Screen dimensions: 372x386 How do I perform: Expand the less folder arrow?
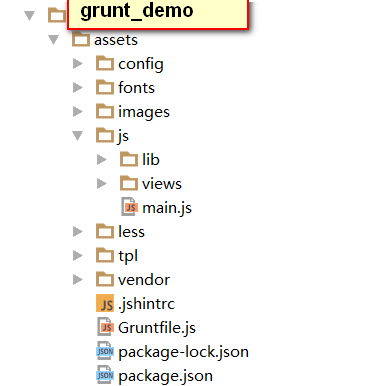pyautogui.click(x=78, y=232)
